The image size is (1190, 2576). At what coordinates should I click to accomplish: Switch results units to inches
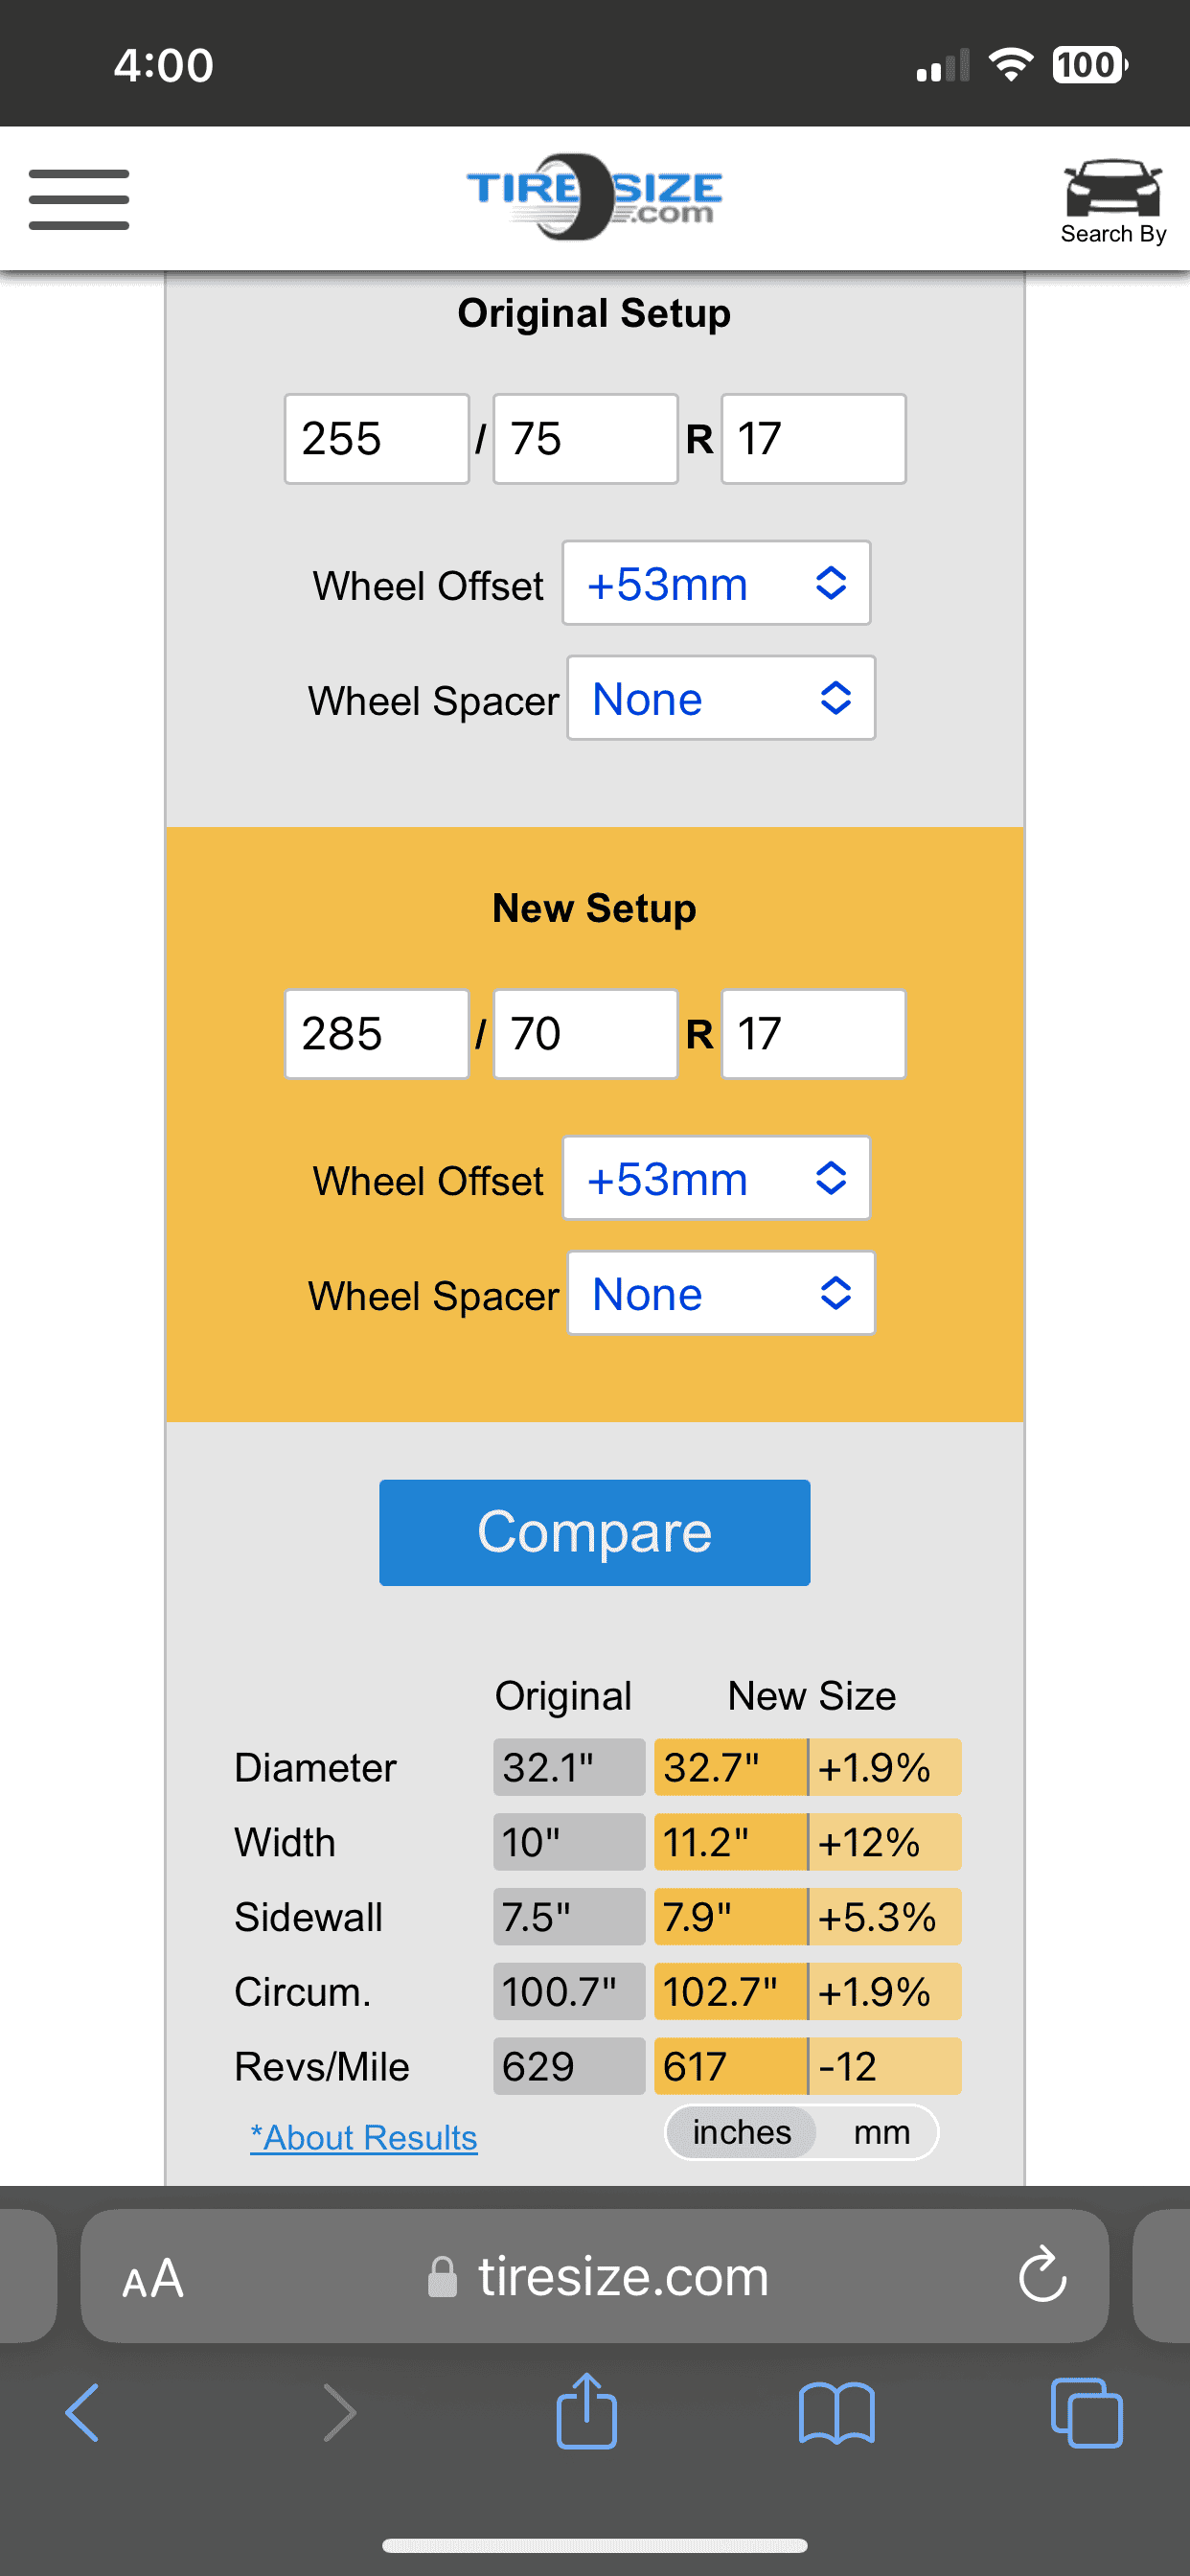tap(741, 2132)
